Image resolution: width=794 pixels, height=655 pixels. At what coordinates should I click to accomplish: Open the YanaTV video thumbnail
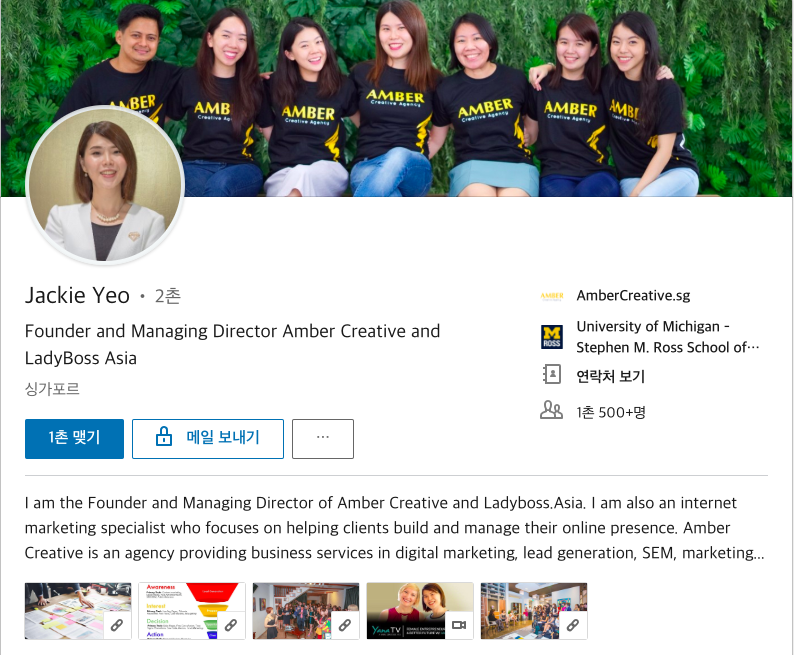[420, 611]
